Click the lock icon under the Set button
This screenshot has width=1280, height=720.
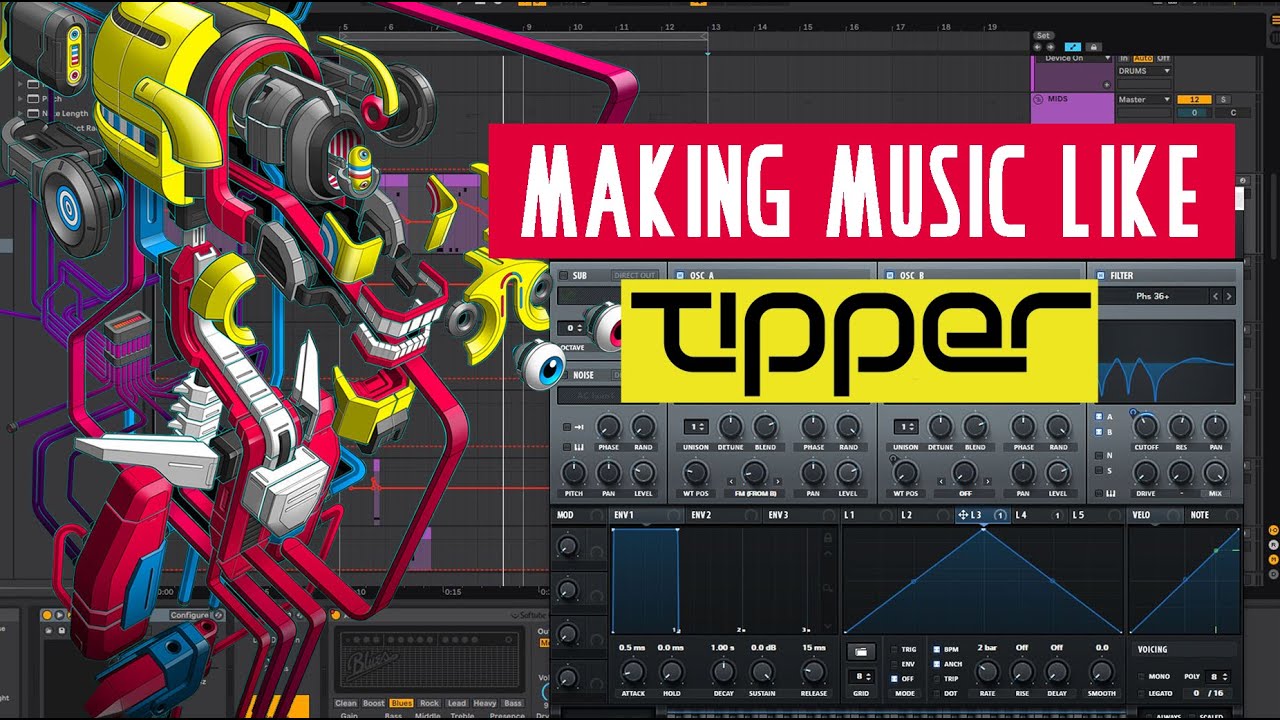[1093, 46]
